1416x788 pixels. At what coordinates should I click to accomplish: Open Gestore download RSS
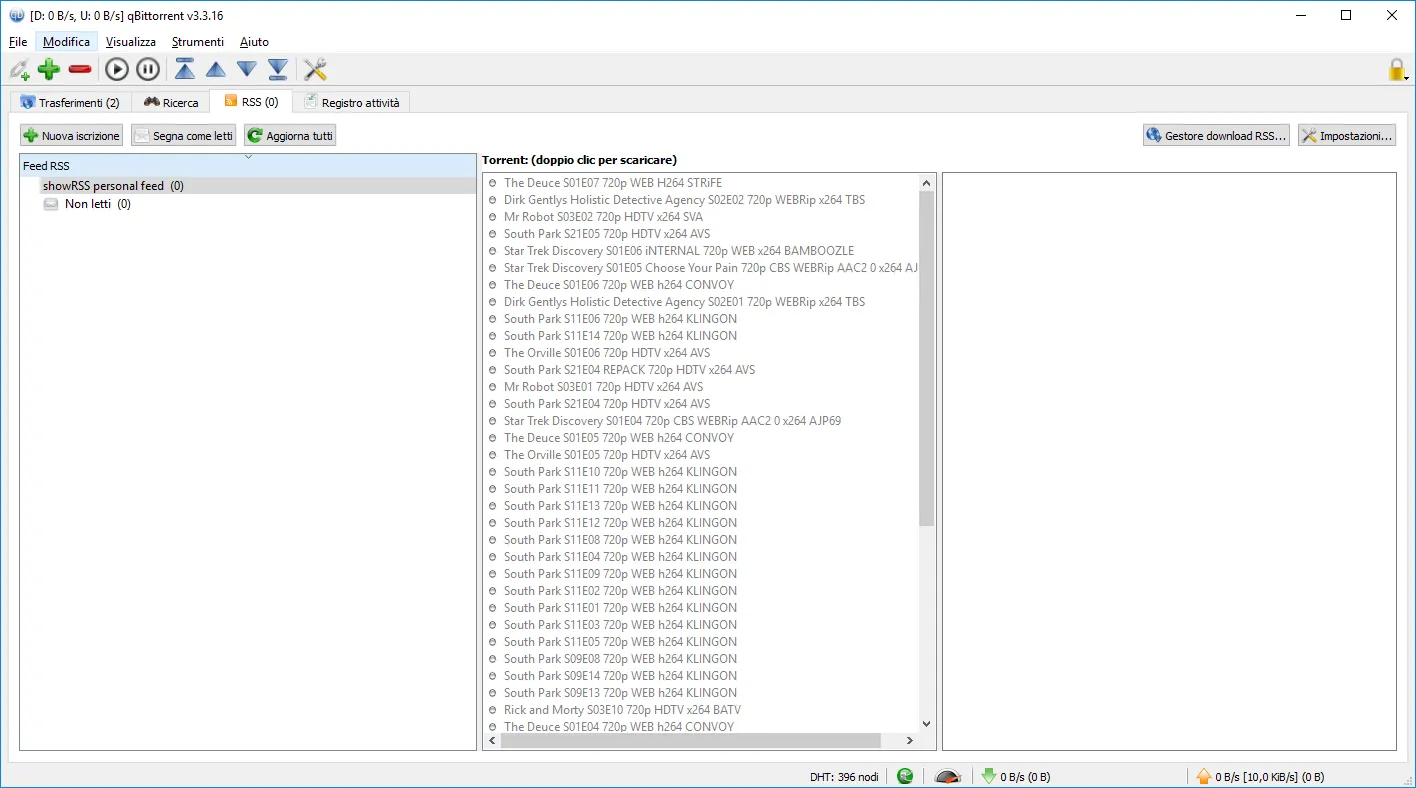1216,135
